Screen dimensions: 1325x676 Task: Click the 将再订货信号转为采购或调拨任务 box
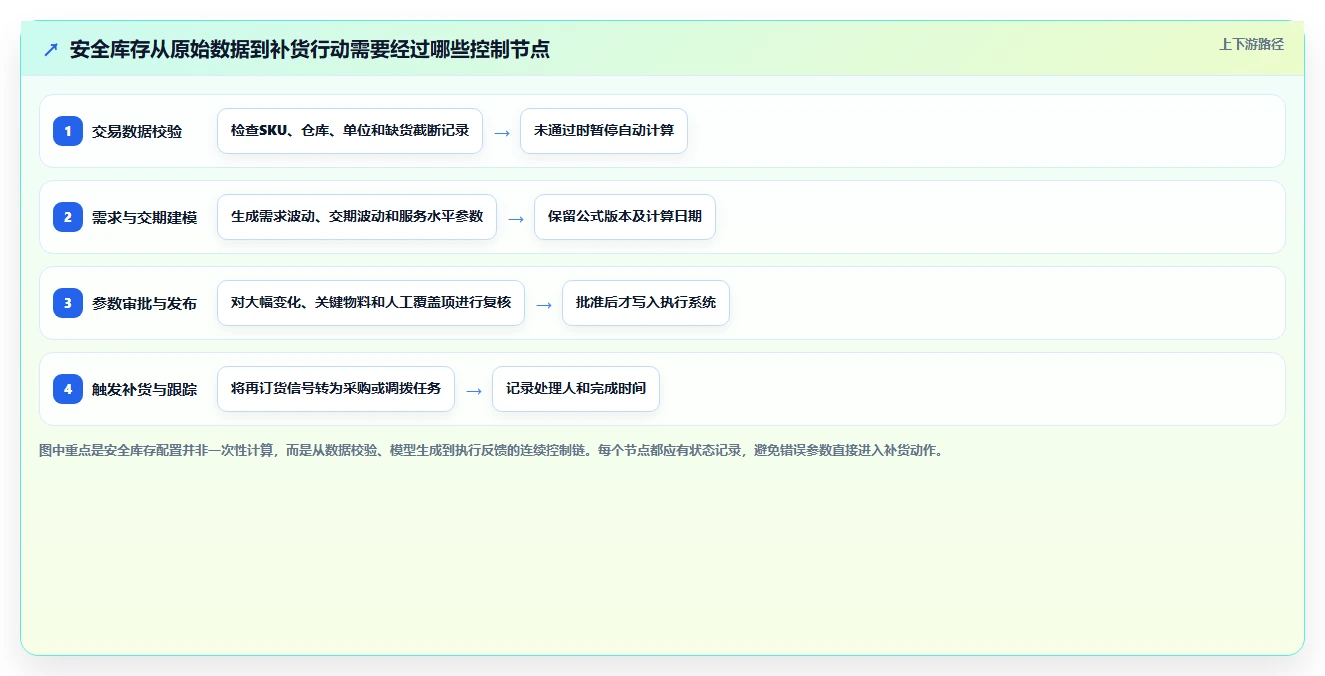[x=336, y=389]
